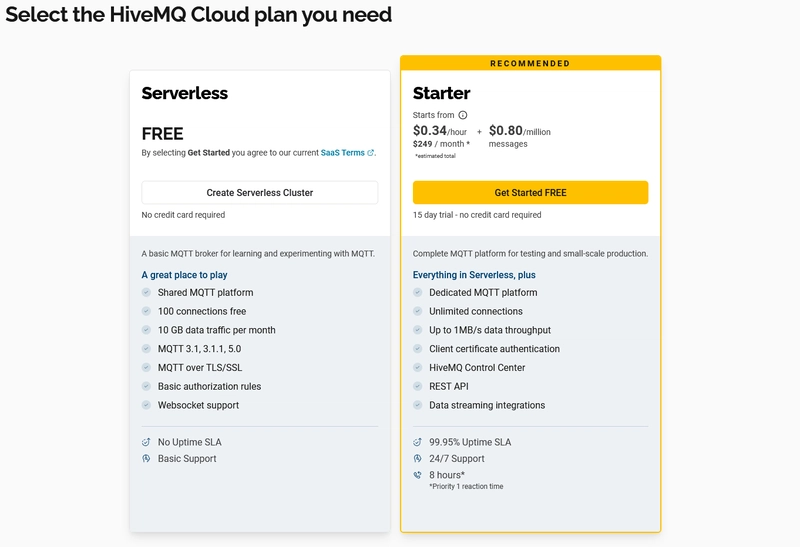800x547 pixels.
Task: Click the info icon beside Starts from
Action: (x=463, y=115)
